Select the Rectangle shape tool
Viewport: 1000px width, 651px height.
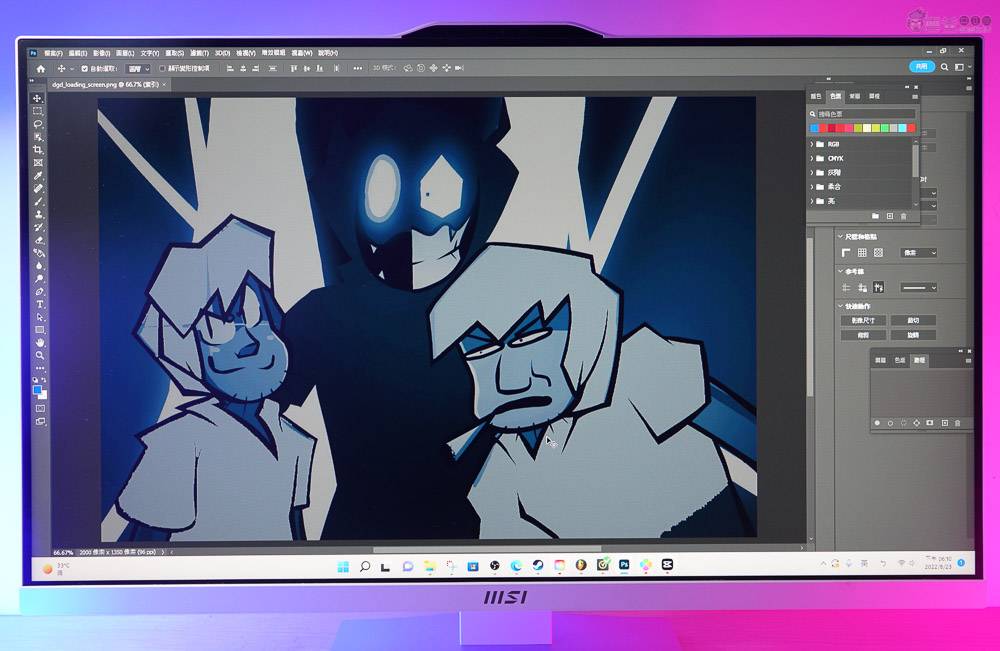[x=40, y=330]
